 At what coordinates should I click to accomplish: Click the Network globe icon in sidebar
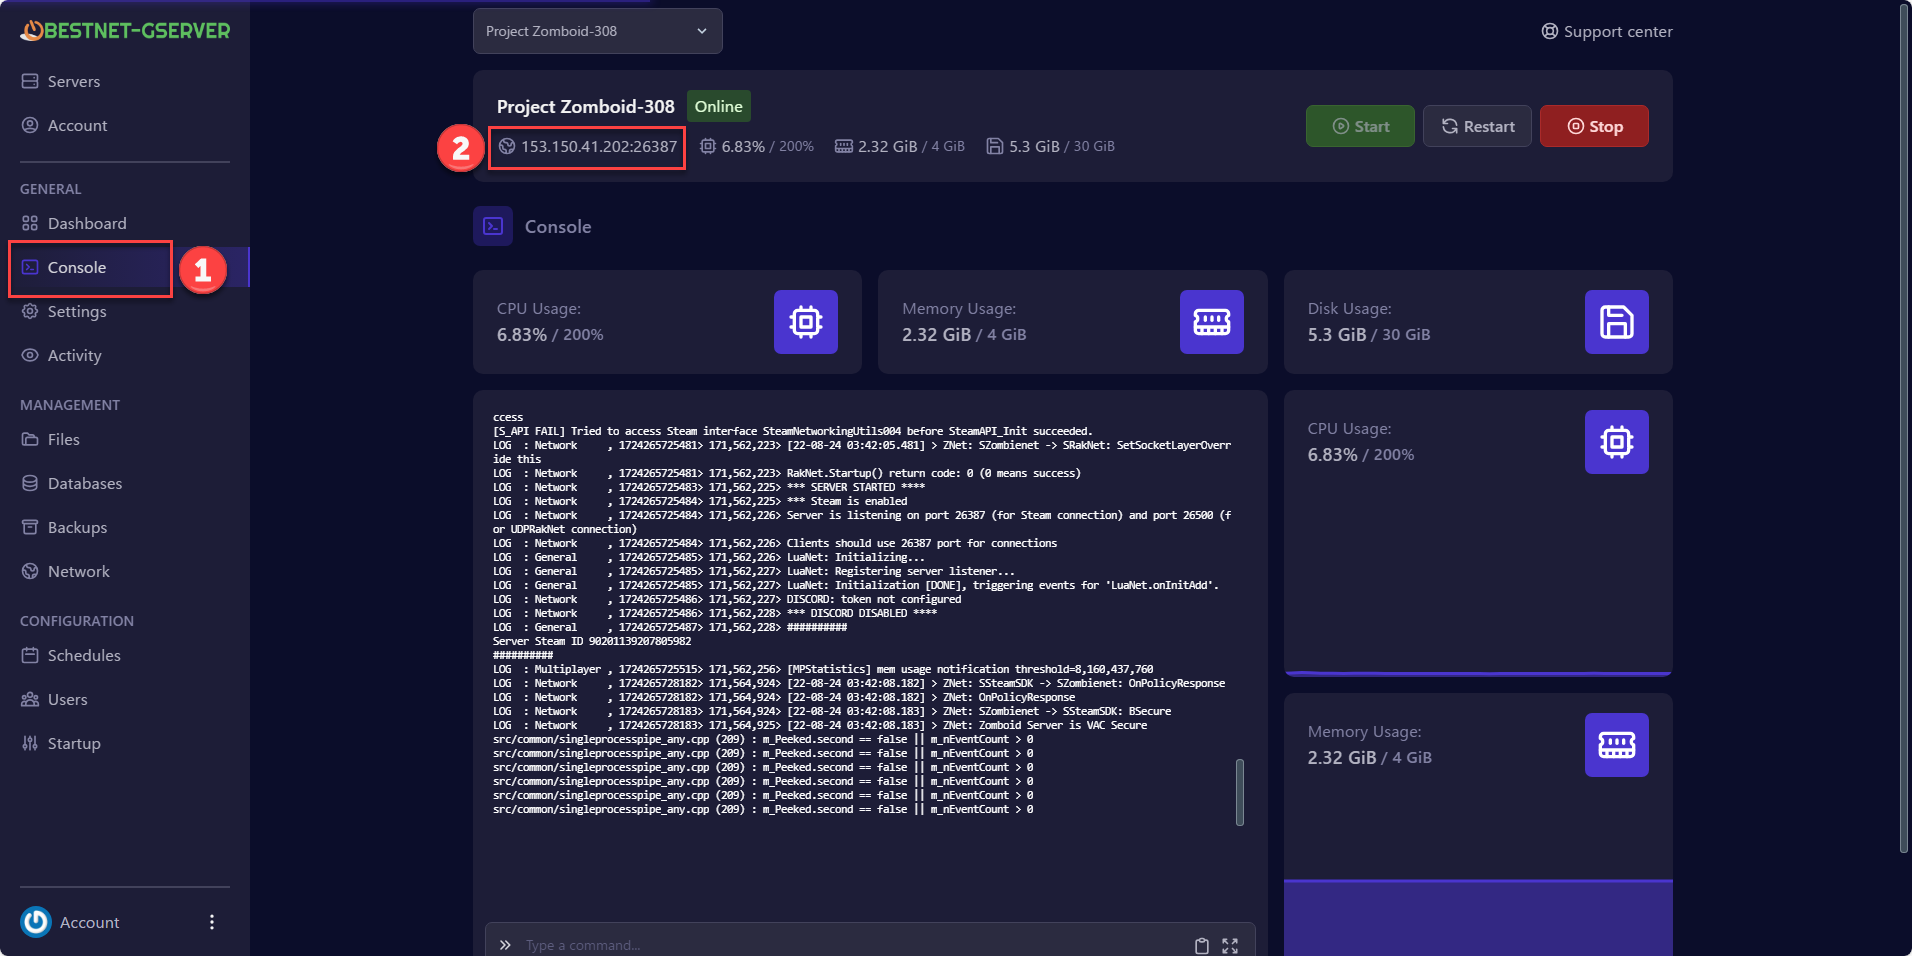point(30,571)
